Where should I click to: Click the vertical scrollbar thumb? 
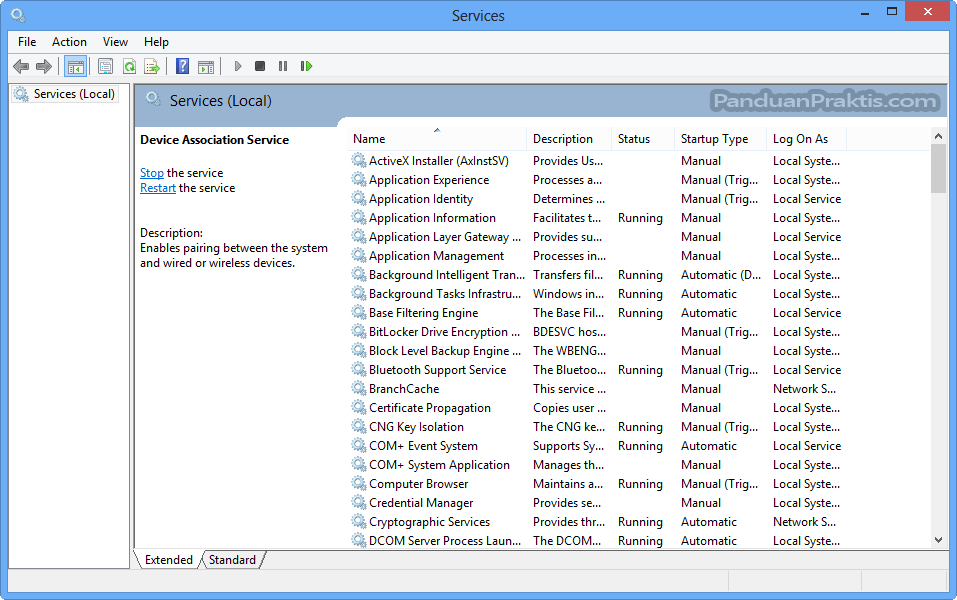(x=938, y=168)
